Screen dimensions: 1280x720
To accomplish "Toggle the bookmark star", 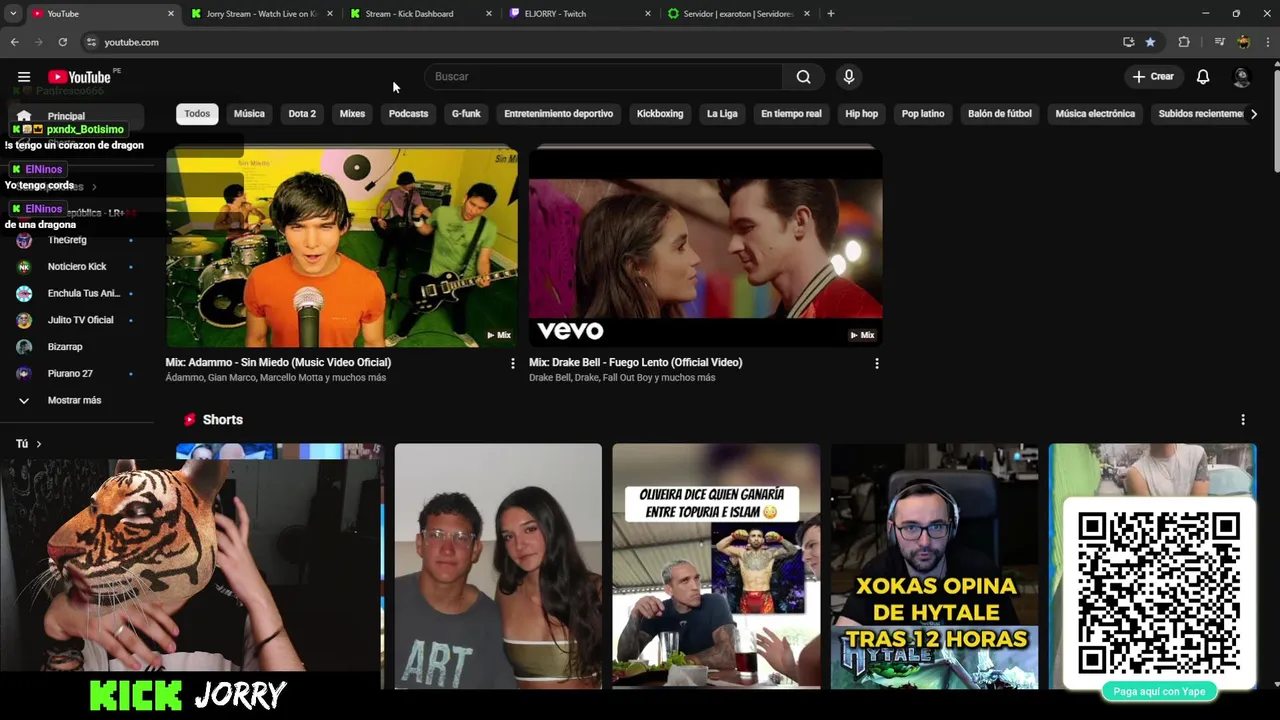I will tap(1150, 42).
